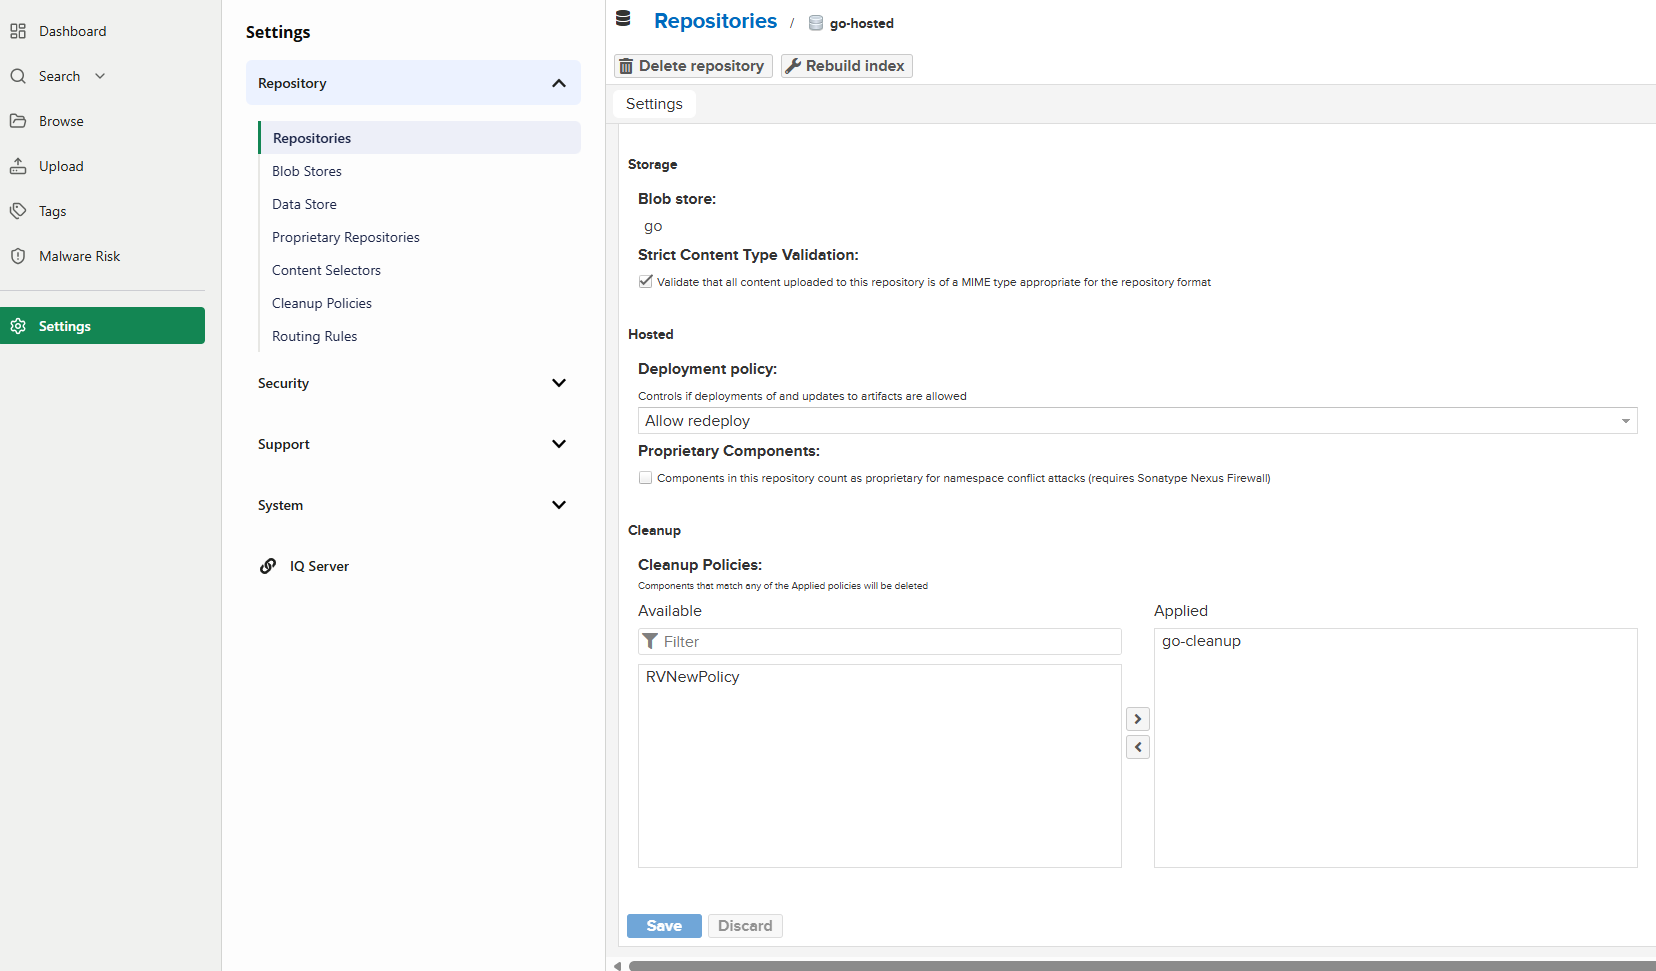This screenshot has height=971, width=1656.
Task: Click the Repositories database icon in header
Action: pyautogui.click(x=623, y=18)
